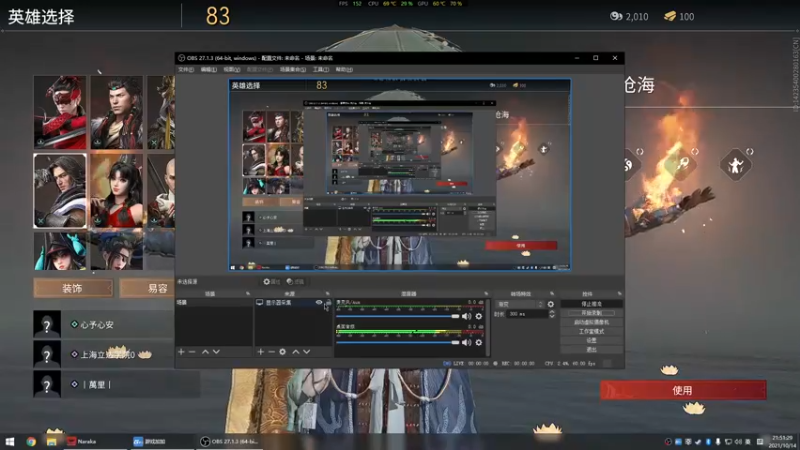Toggle visibility eye of display capture source
The width and height of the screenshot is (800, 450).
[319, 303]
